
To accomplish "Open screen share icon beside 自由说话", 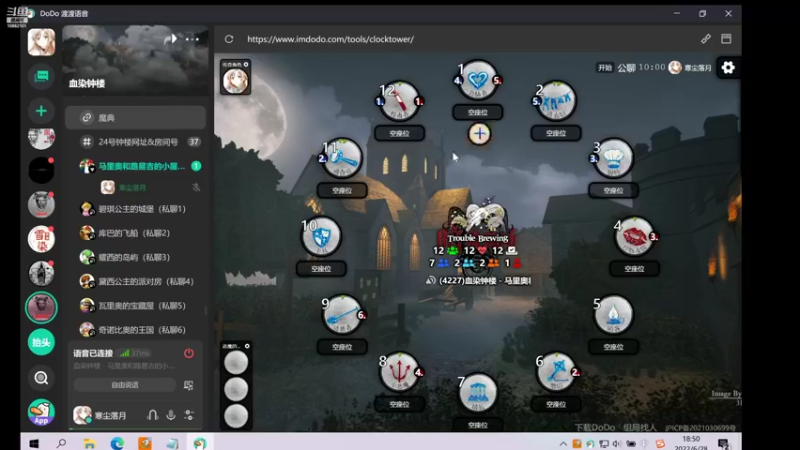I will [188, 385].
